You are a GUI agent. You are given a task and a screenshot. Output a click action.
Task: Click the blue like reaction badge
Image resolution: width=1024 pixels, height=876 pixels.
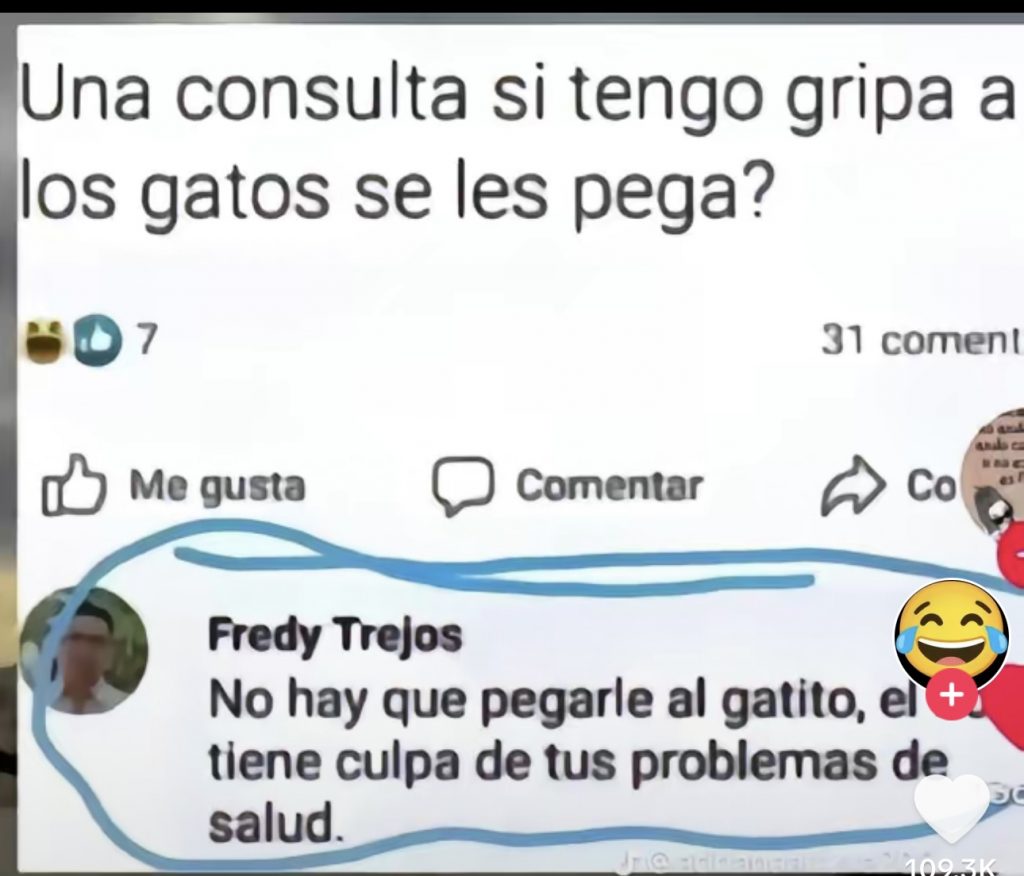pos(98,340)
